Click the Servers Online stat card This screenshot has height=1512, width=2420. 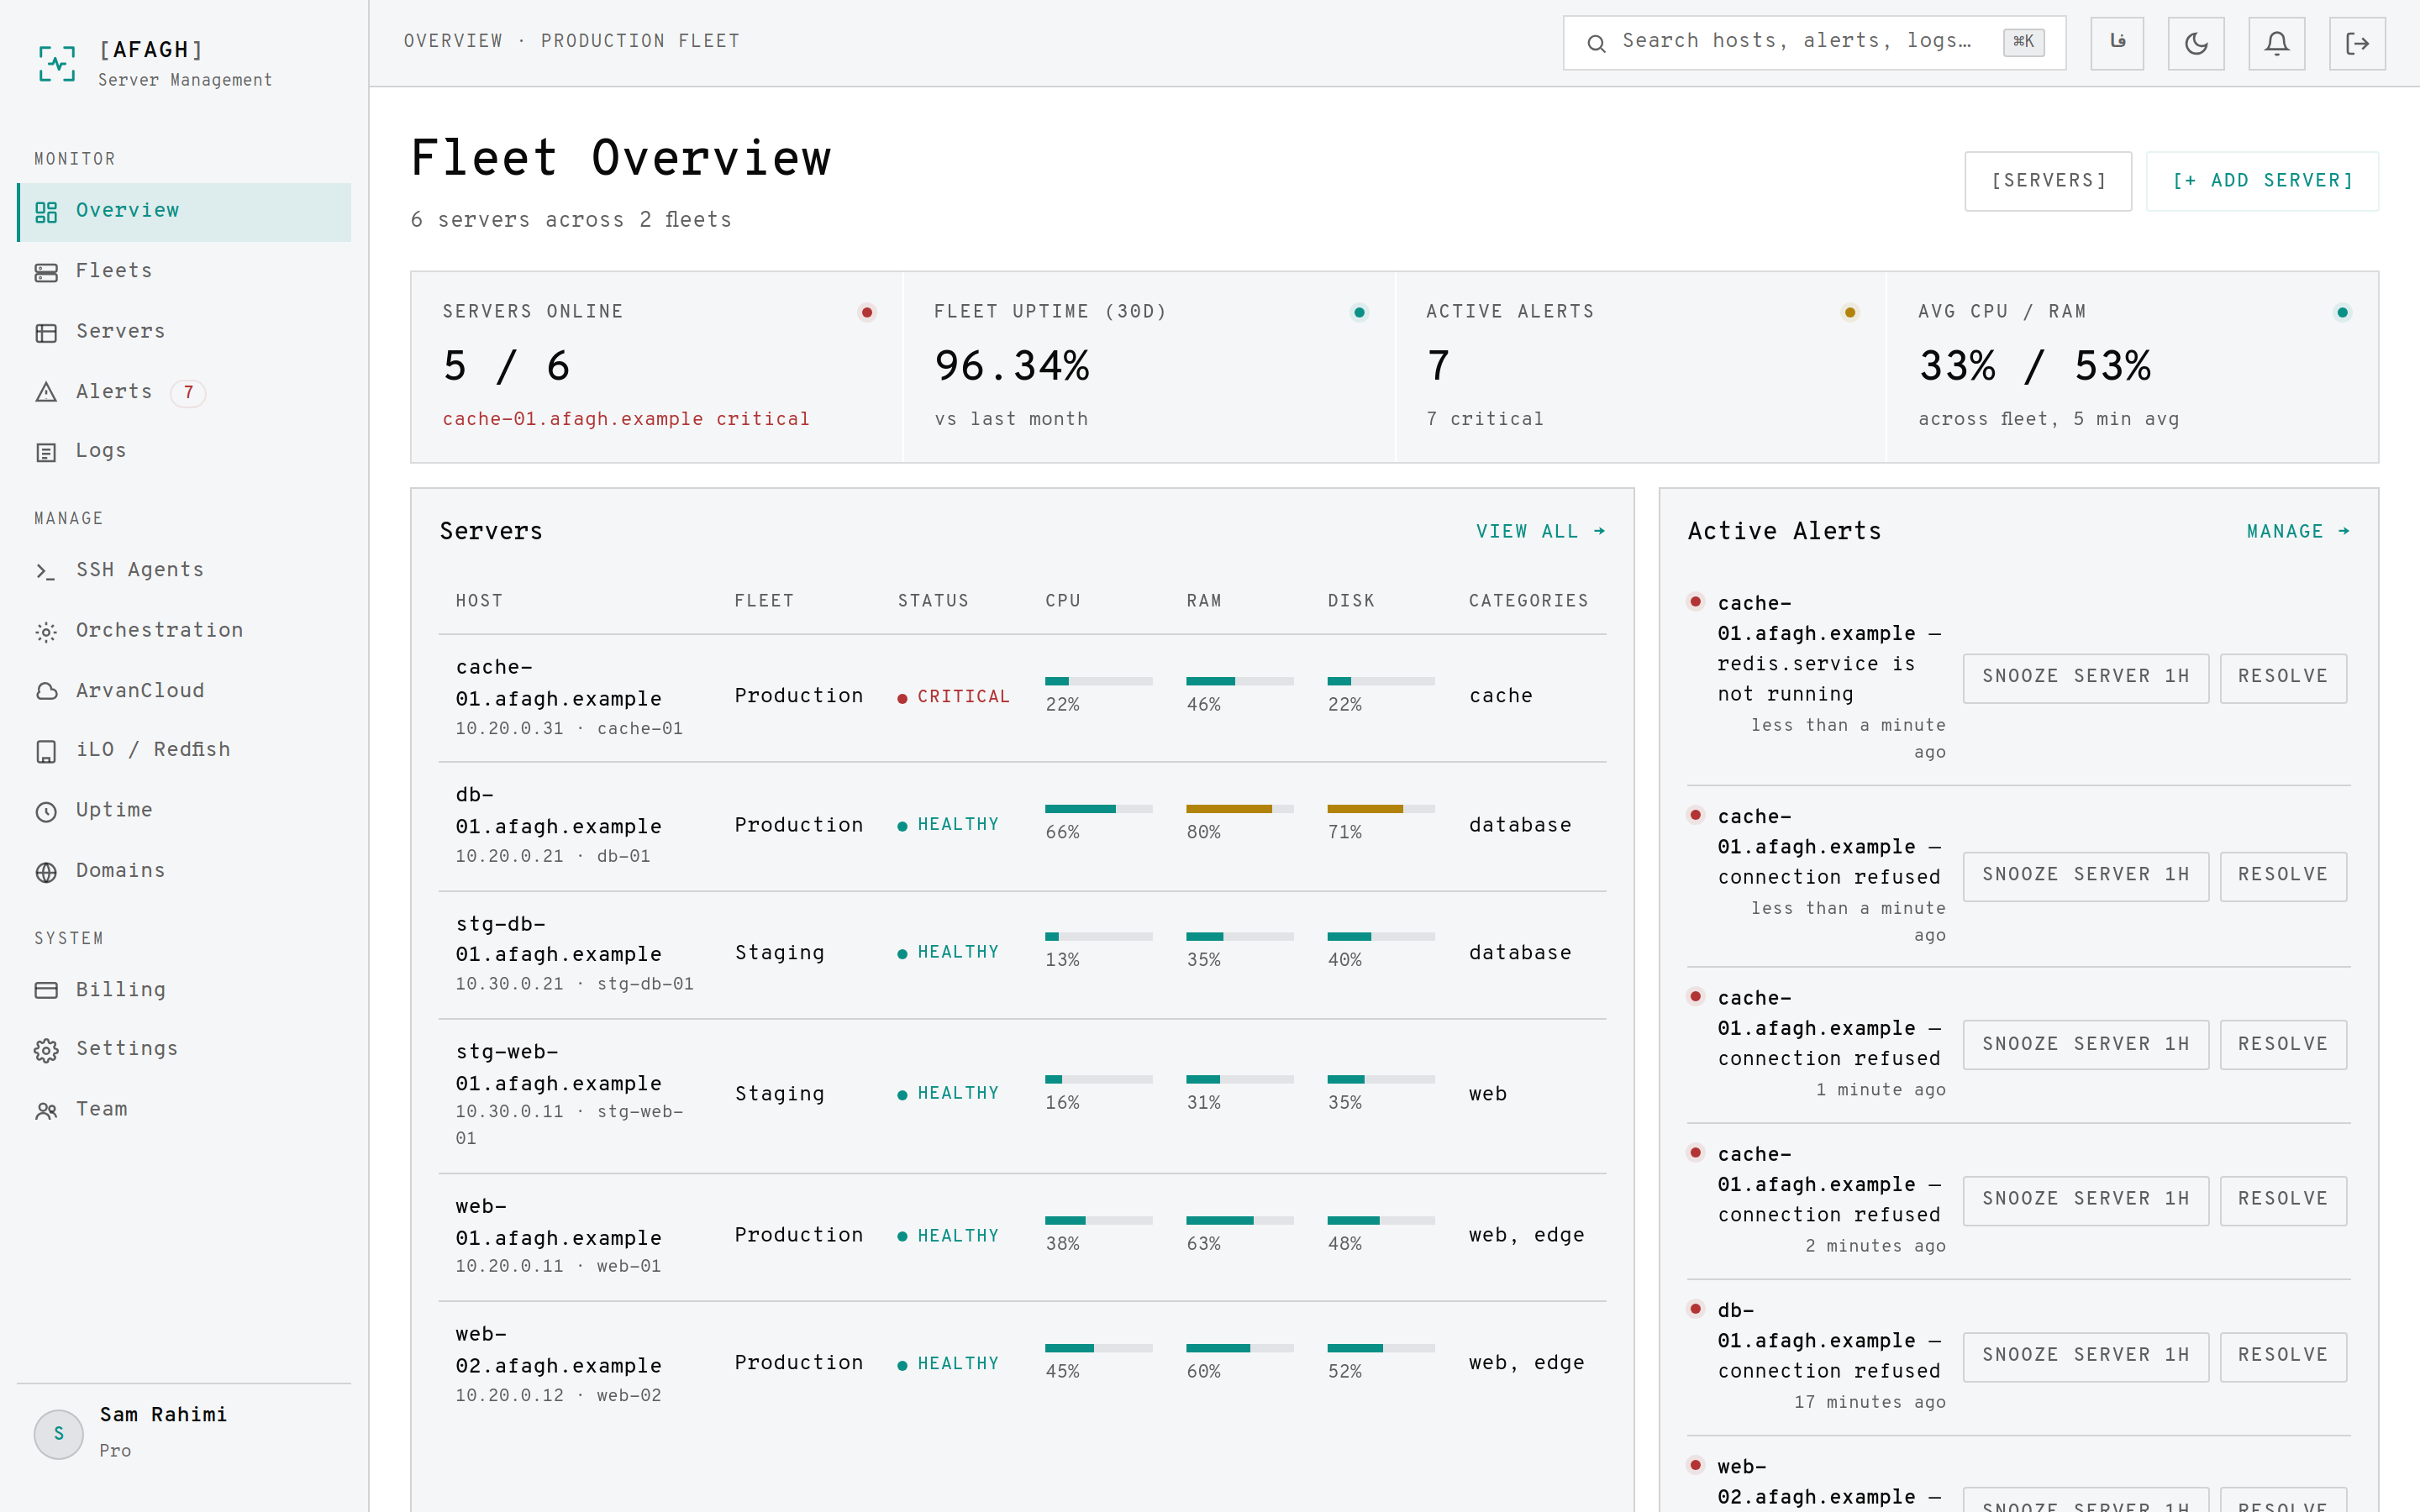coord(657,367)
